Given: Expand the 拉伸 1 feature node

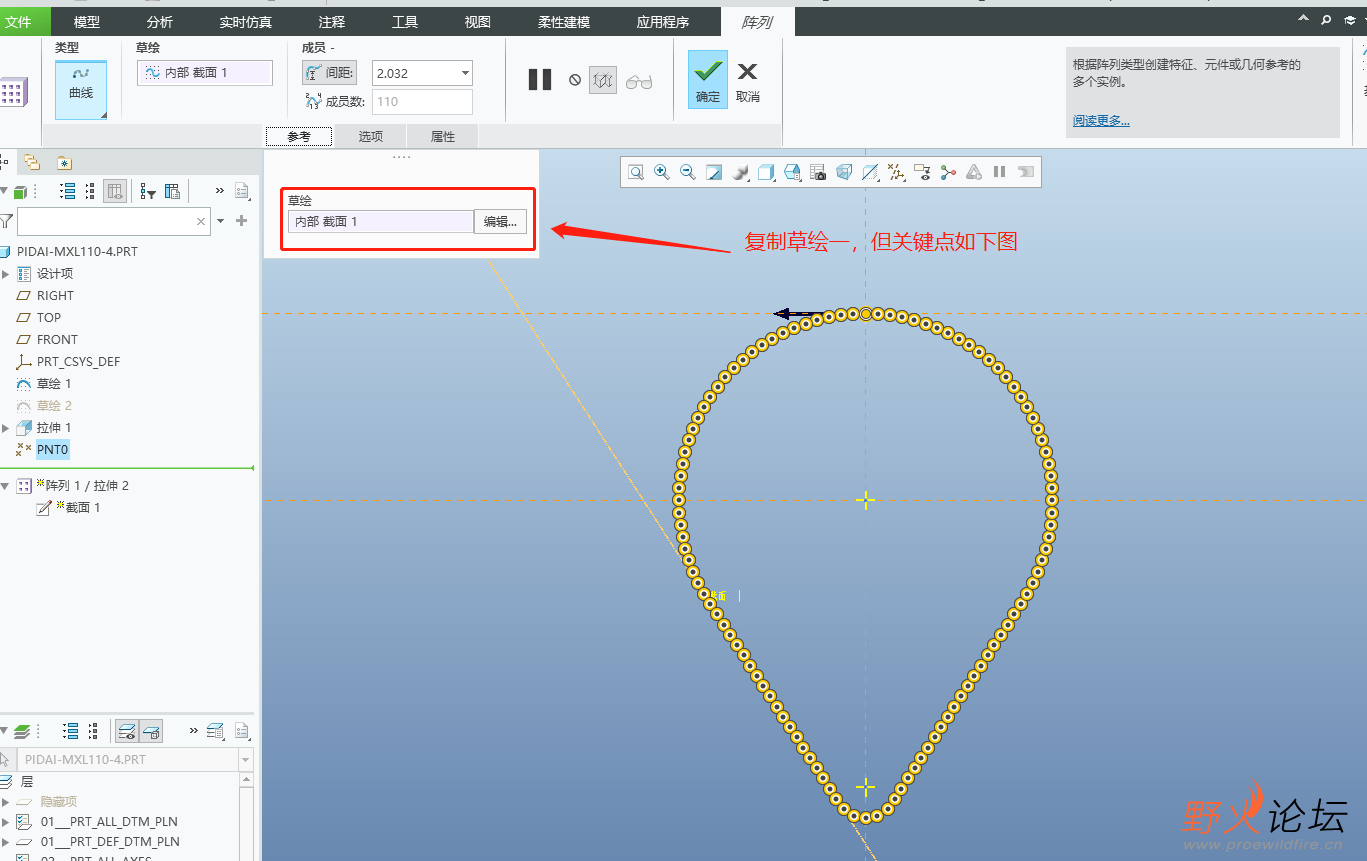Looking at the screenshot, I should coord(5,428).
